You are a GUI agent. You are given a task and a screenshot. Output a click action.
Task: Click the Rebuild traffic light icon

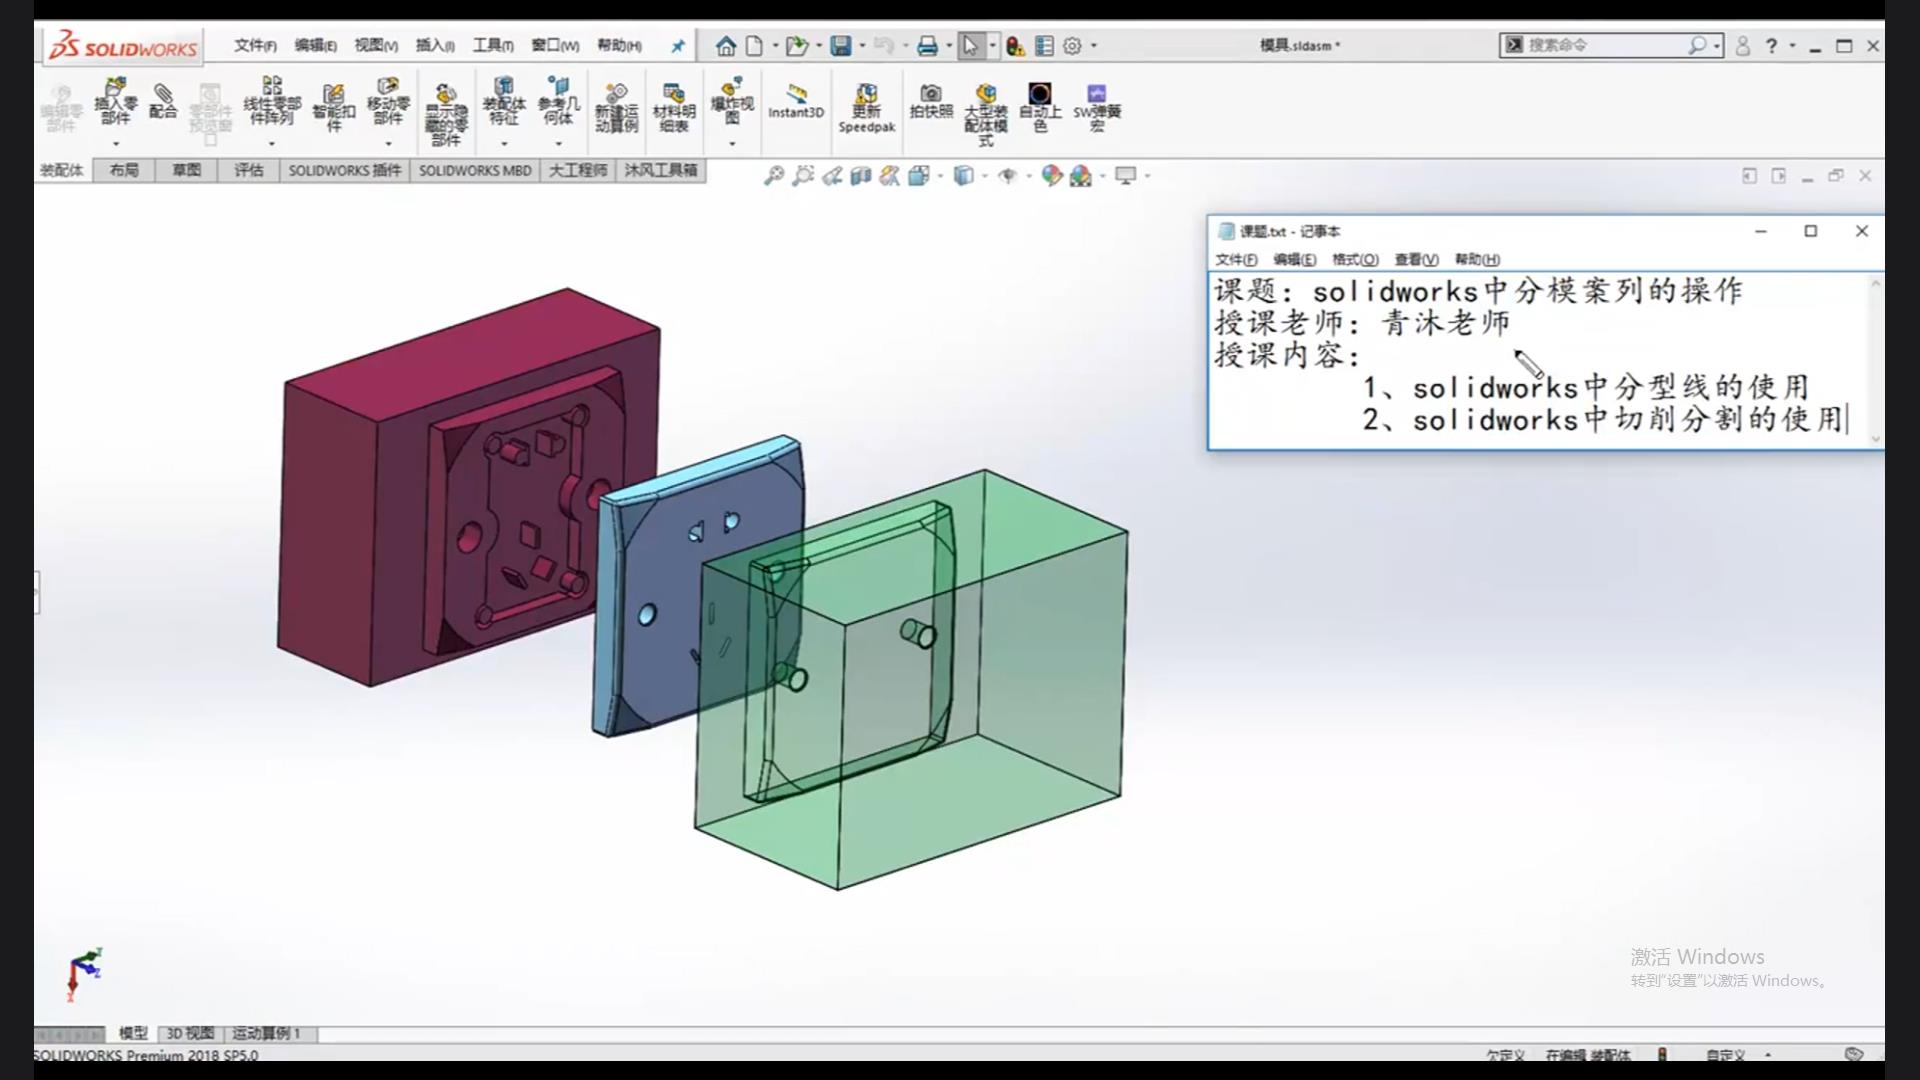pos(1016,45)
